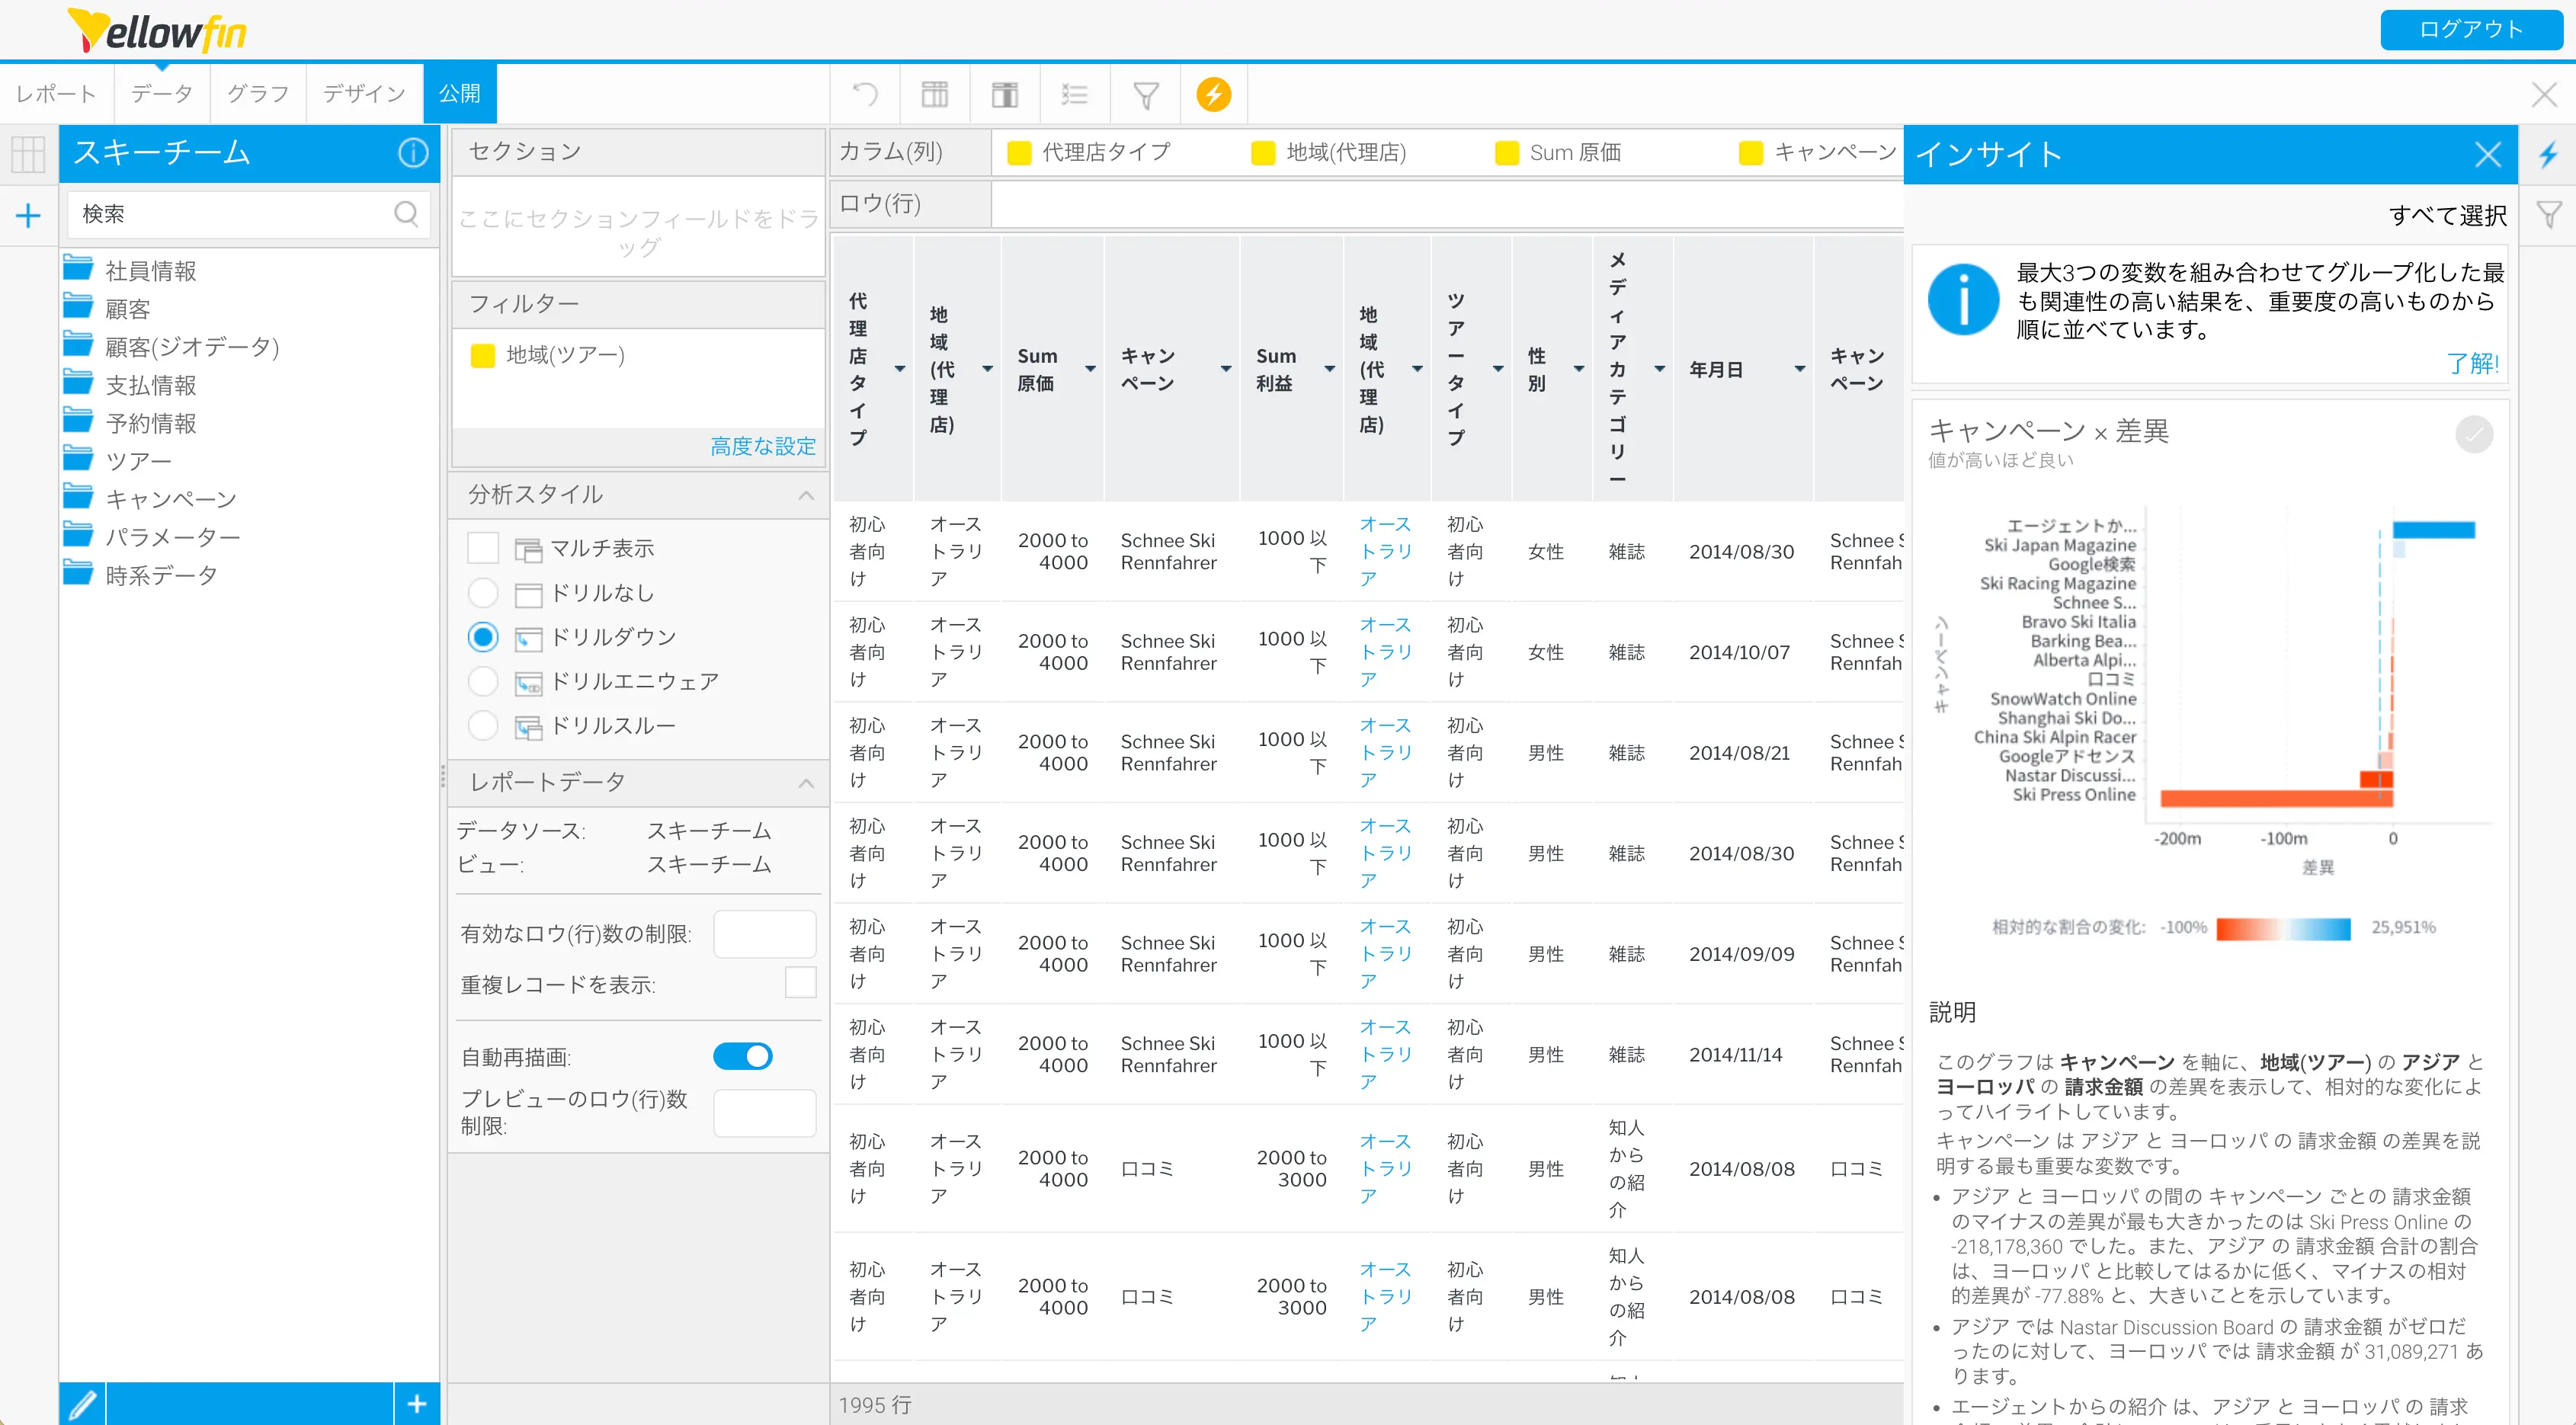2576x1425 pixels.
Task: Select the checkmark on キャンペーン × 差異 card
Action: pos(2473,434)
